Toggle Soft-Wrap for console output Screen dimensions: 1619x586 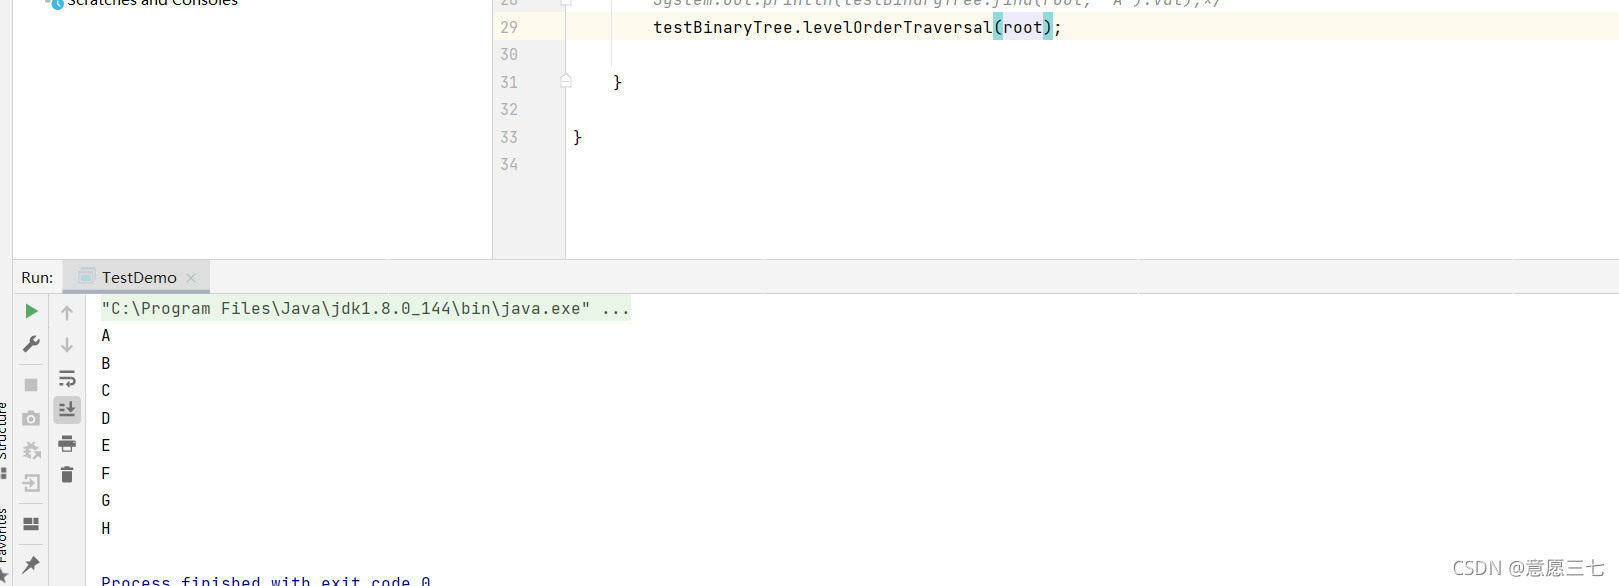click(67, 379)
